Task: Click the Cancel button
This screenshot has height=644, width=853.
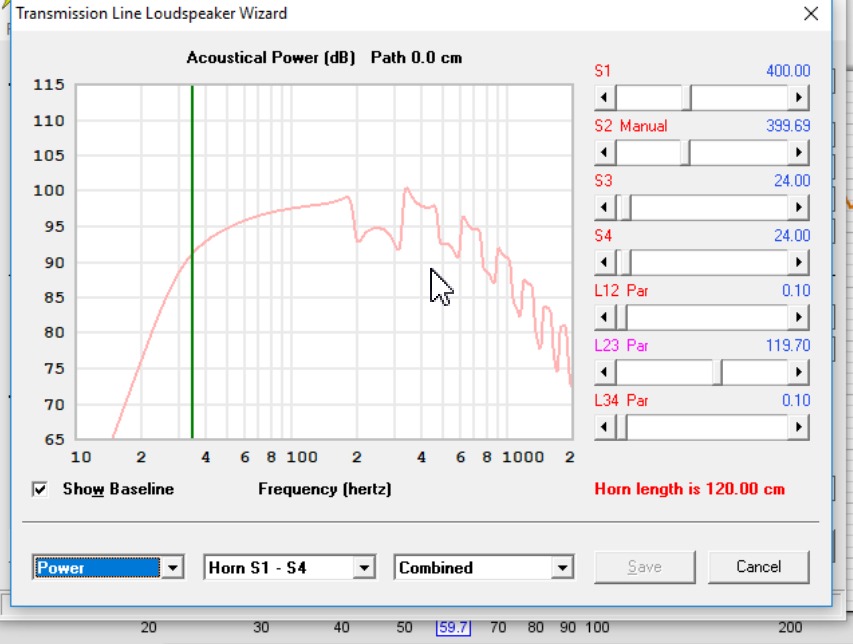Action: (758, 567)
